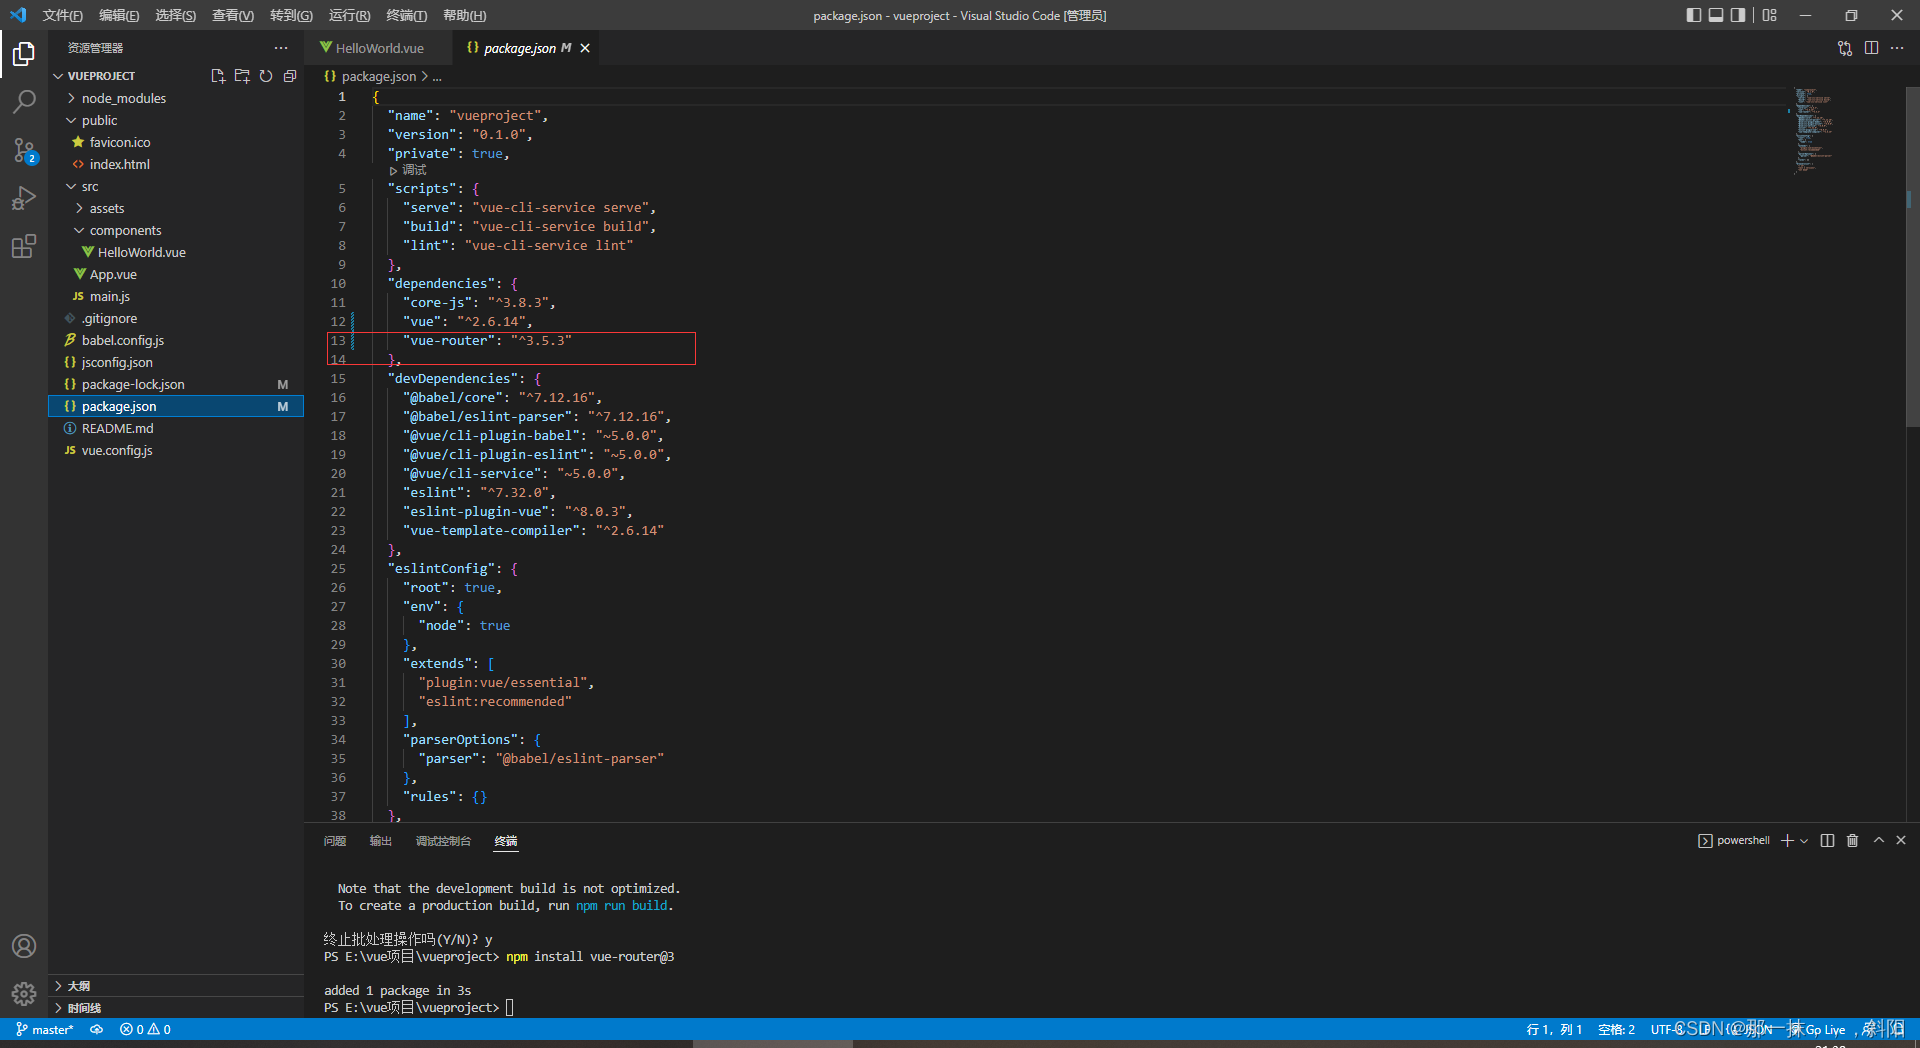
Task: Open the 帮助(H) menu
Action: [464, 15]
